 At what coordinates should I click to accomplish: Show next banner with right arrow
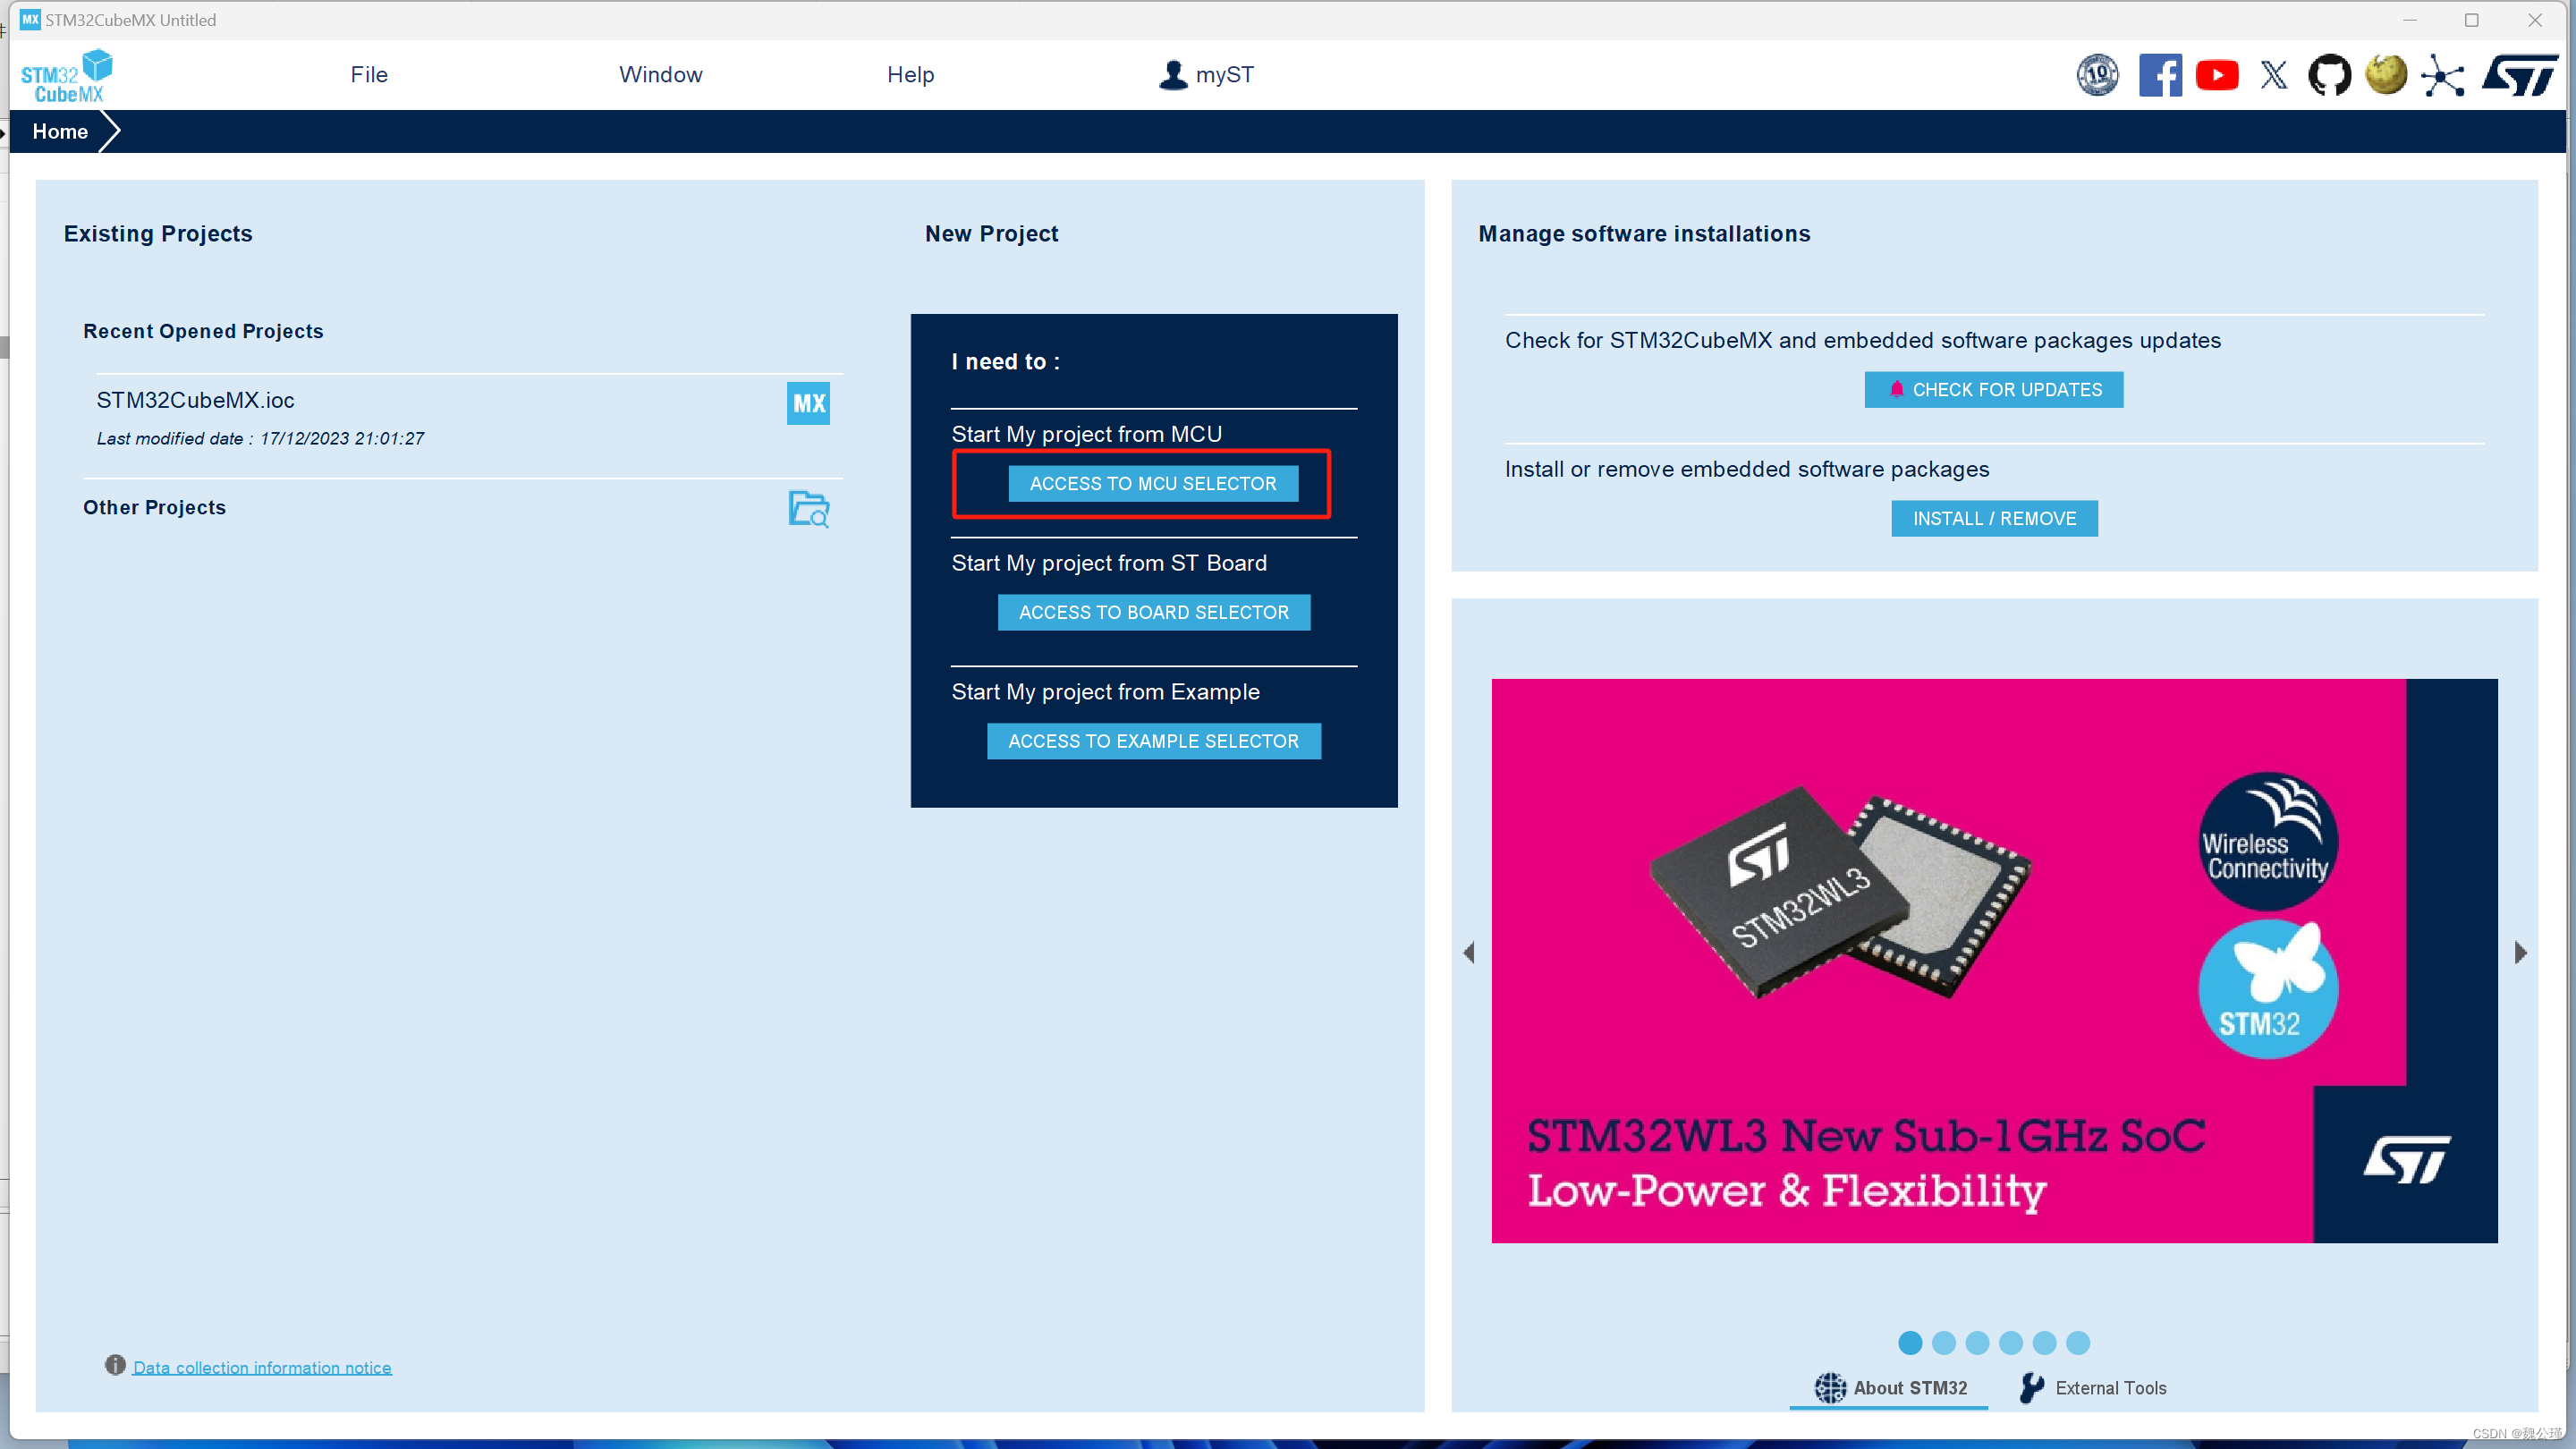tap(2520, 952)
